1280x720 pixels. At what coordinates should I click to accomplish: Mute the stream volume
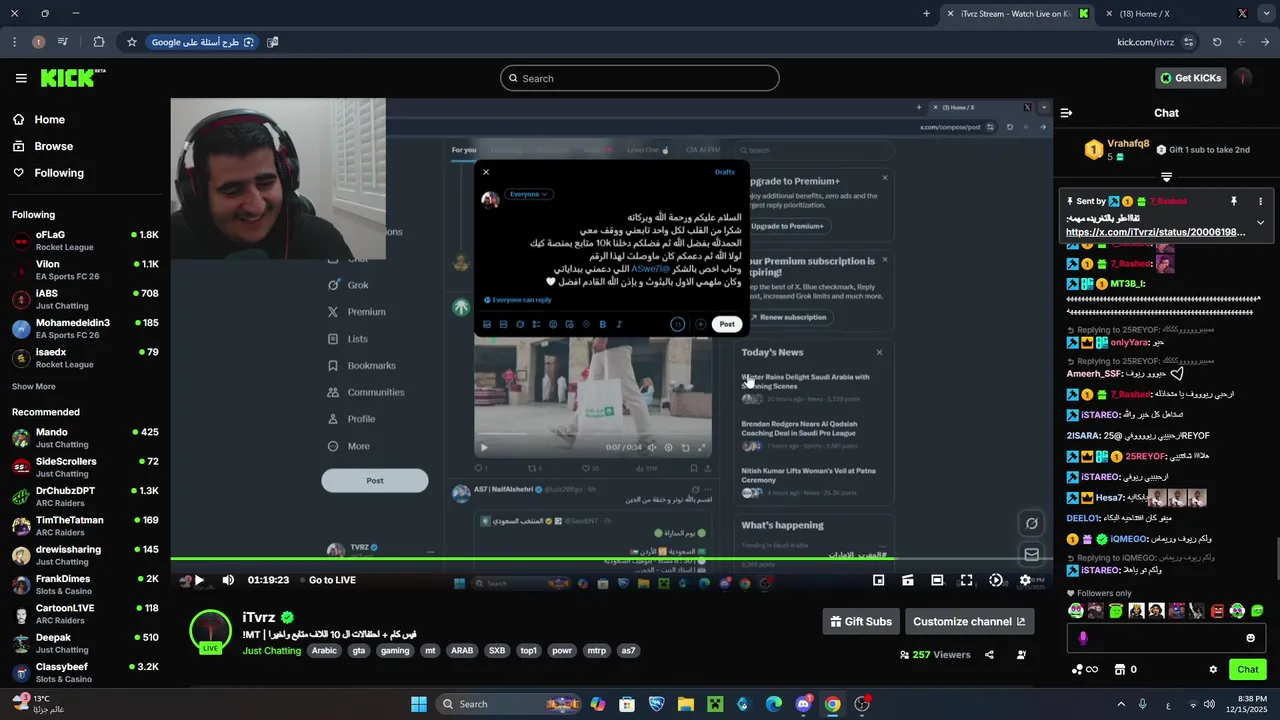pos(228,580)
